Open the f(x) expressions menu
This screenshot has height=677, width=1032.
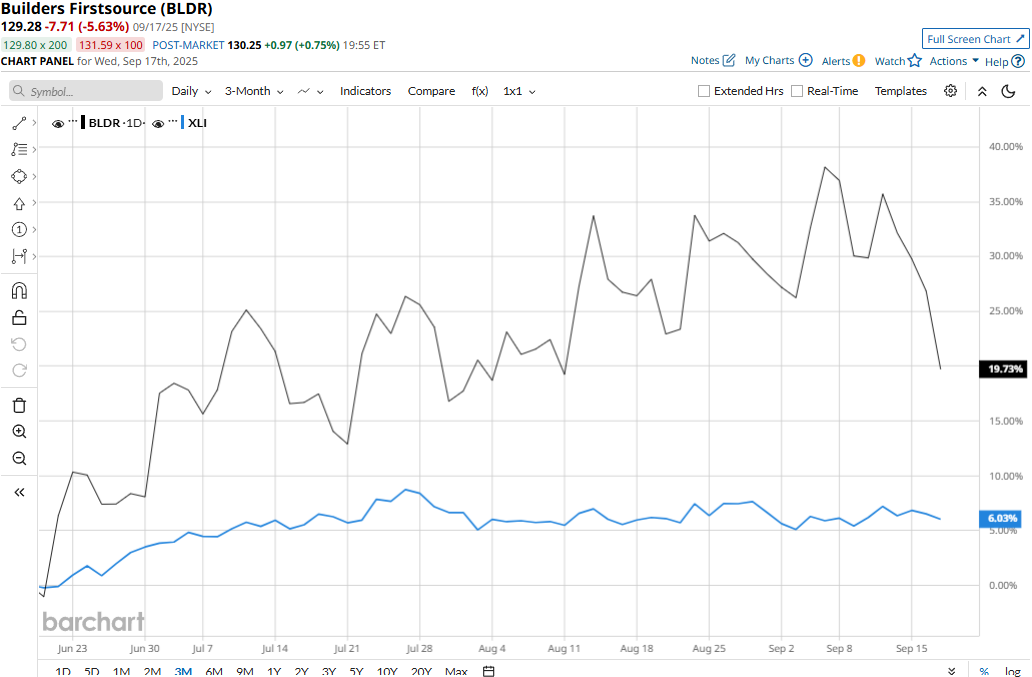pyautogui.click(x=480, y=91)
